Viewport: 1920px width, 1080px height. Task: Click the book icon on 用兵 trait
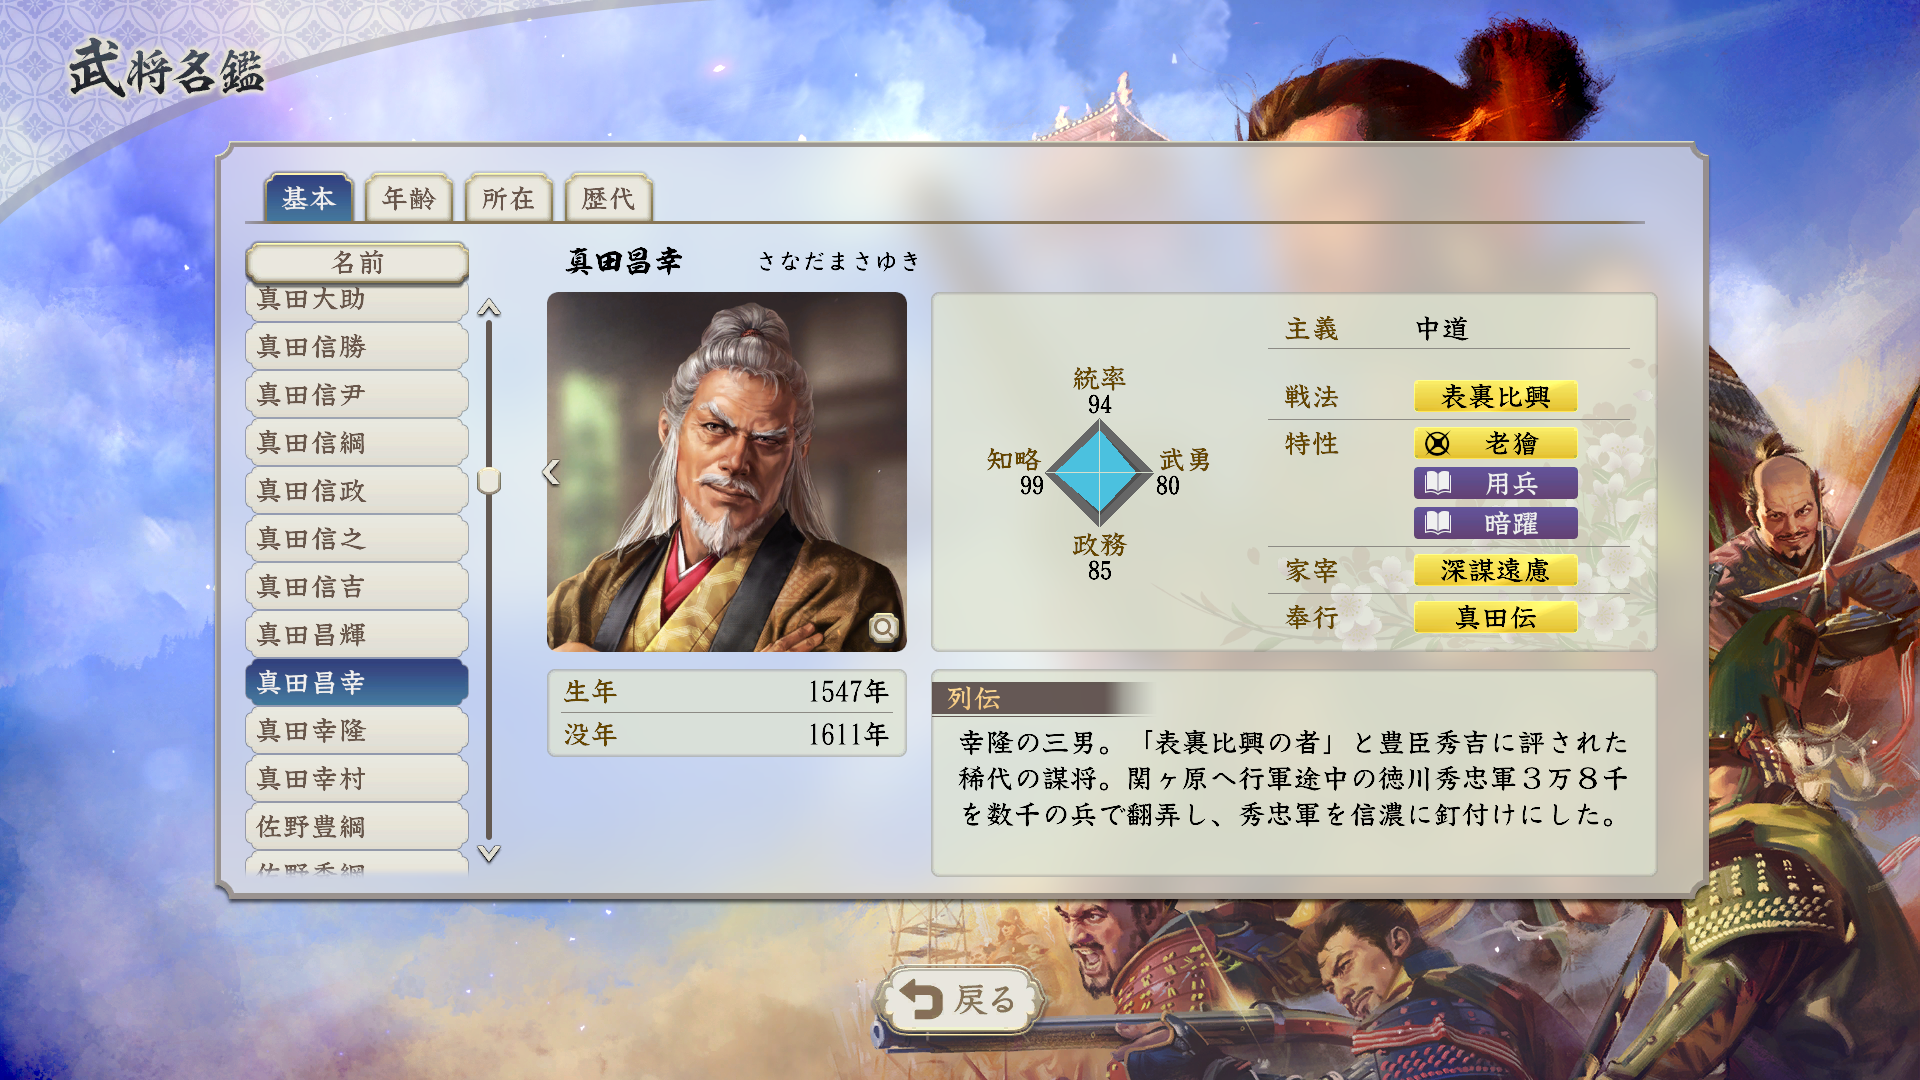1437,483
